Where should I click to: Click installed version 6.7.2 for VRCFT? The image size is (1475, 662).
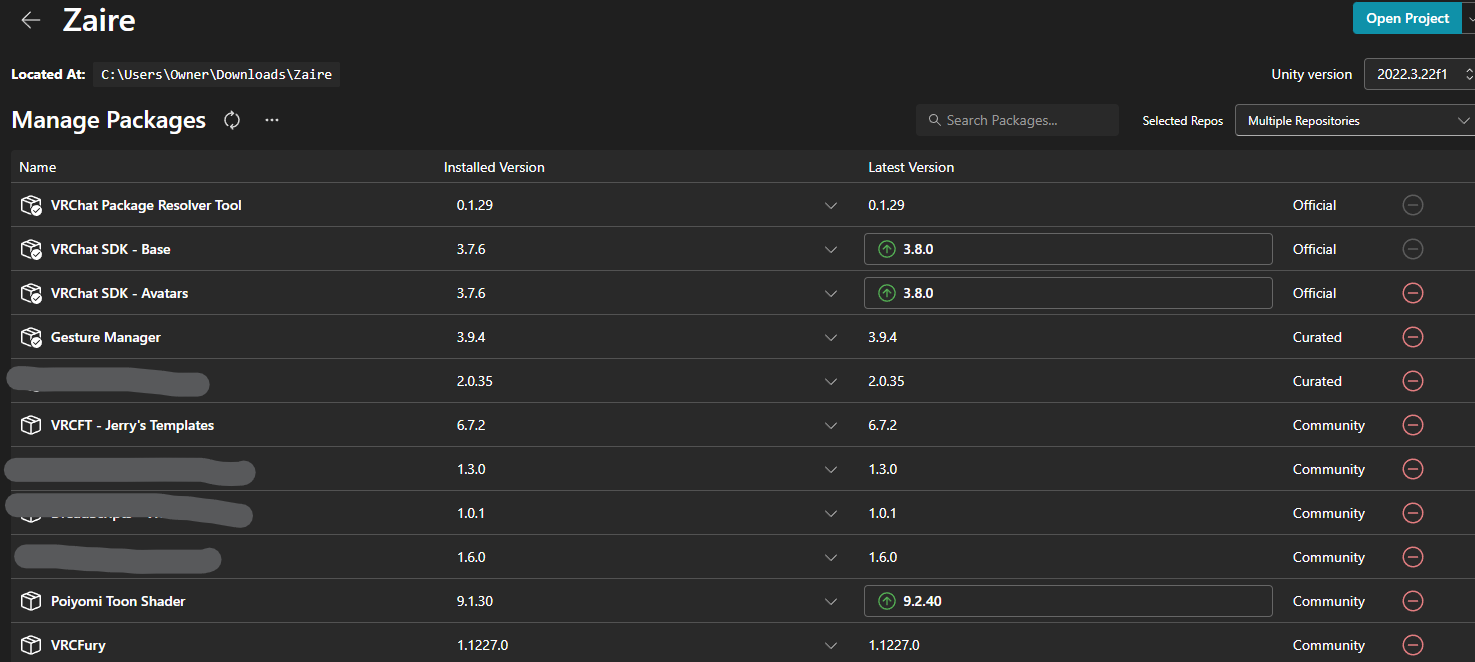pos(471,425)
